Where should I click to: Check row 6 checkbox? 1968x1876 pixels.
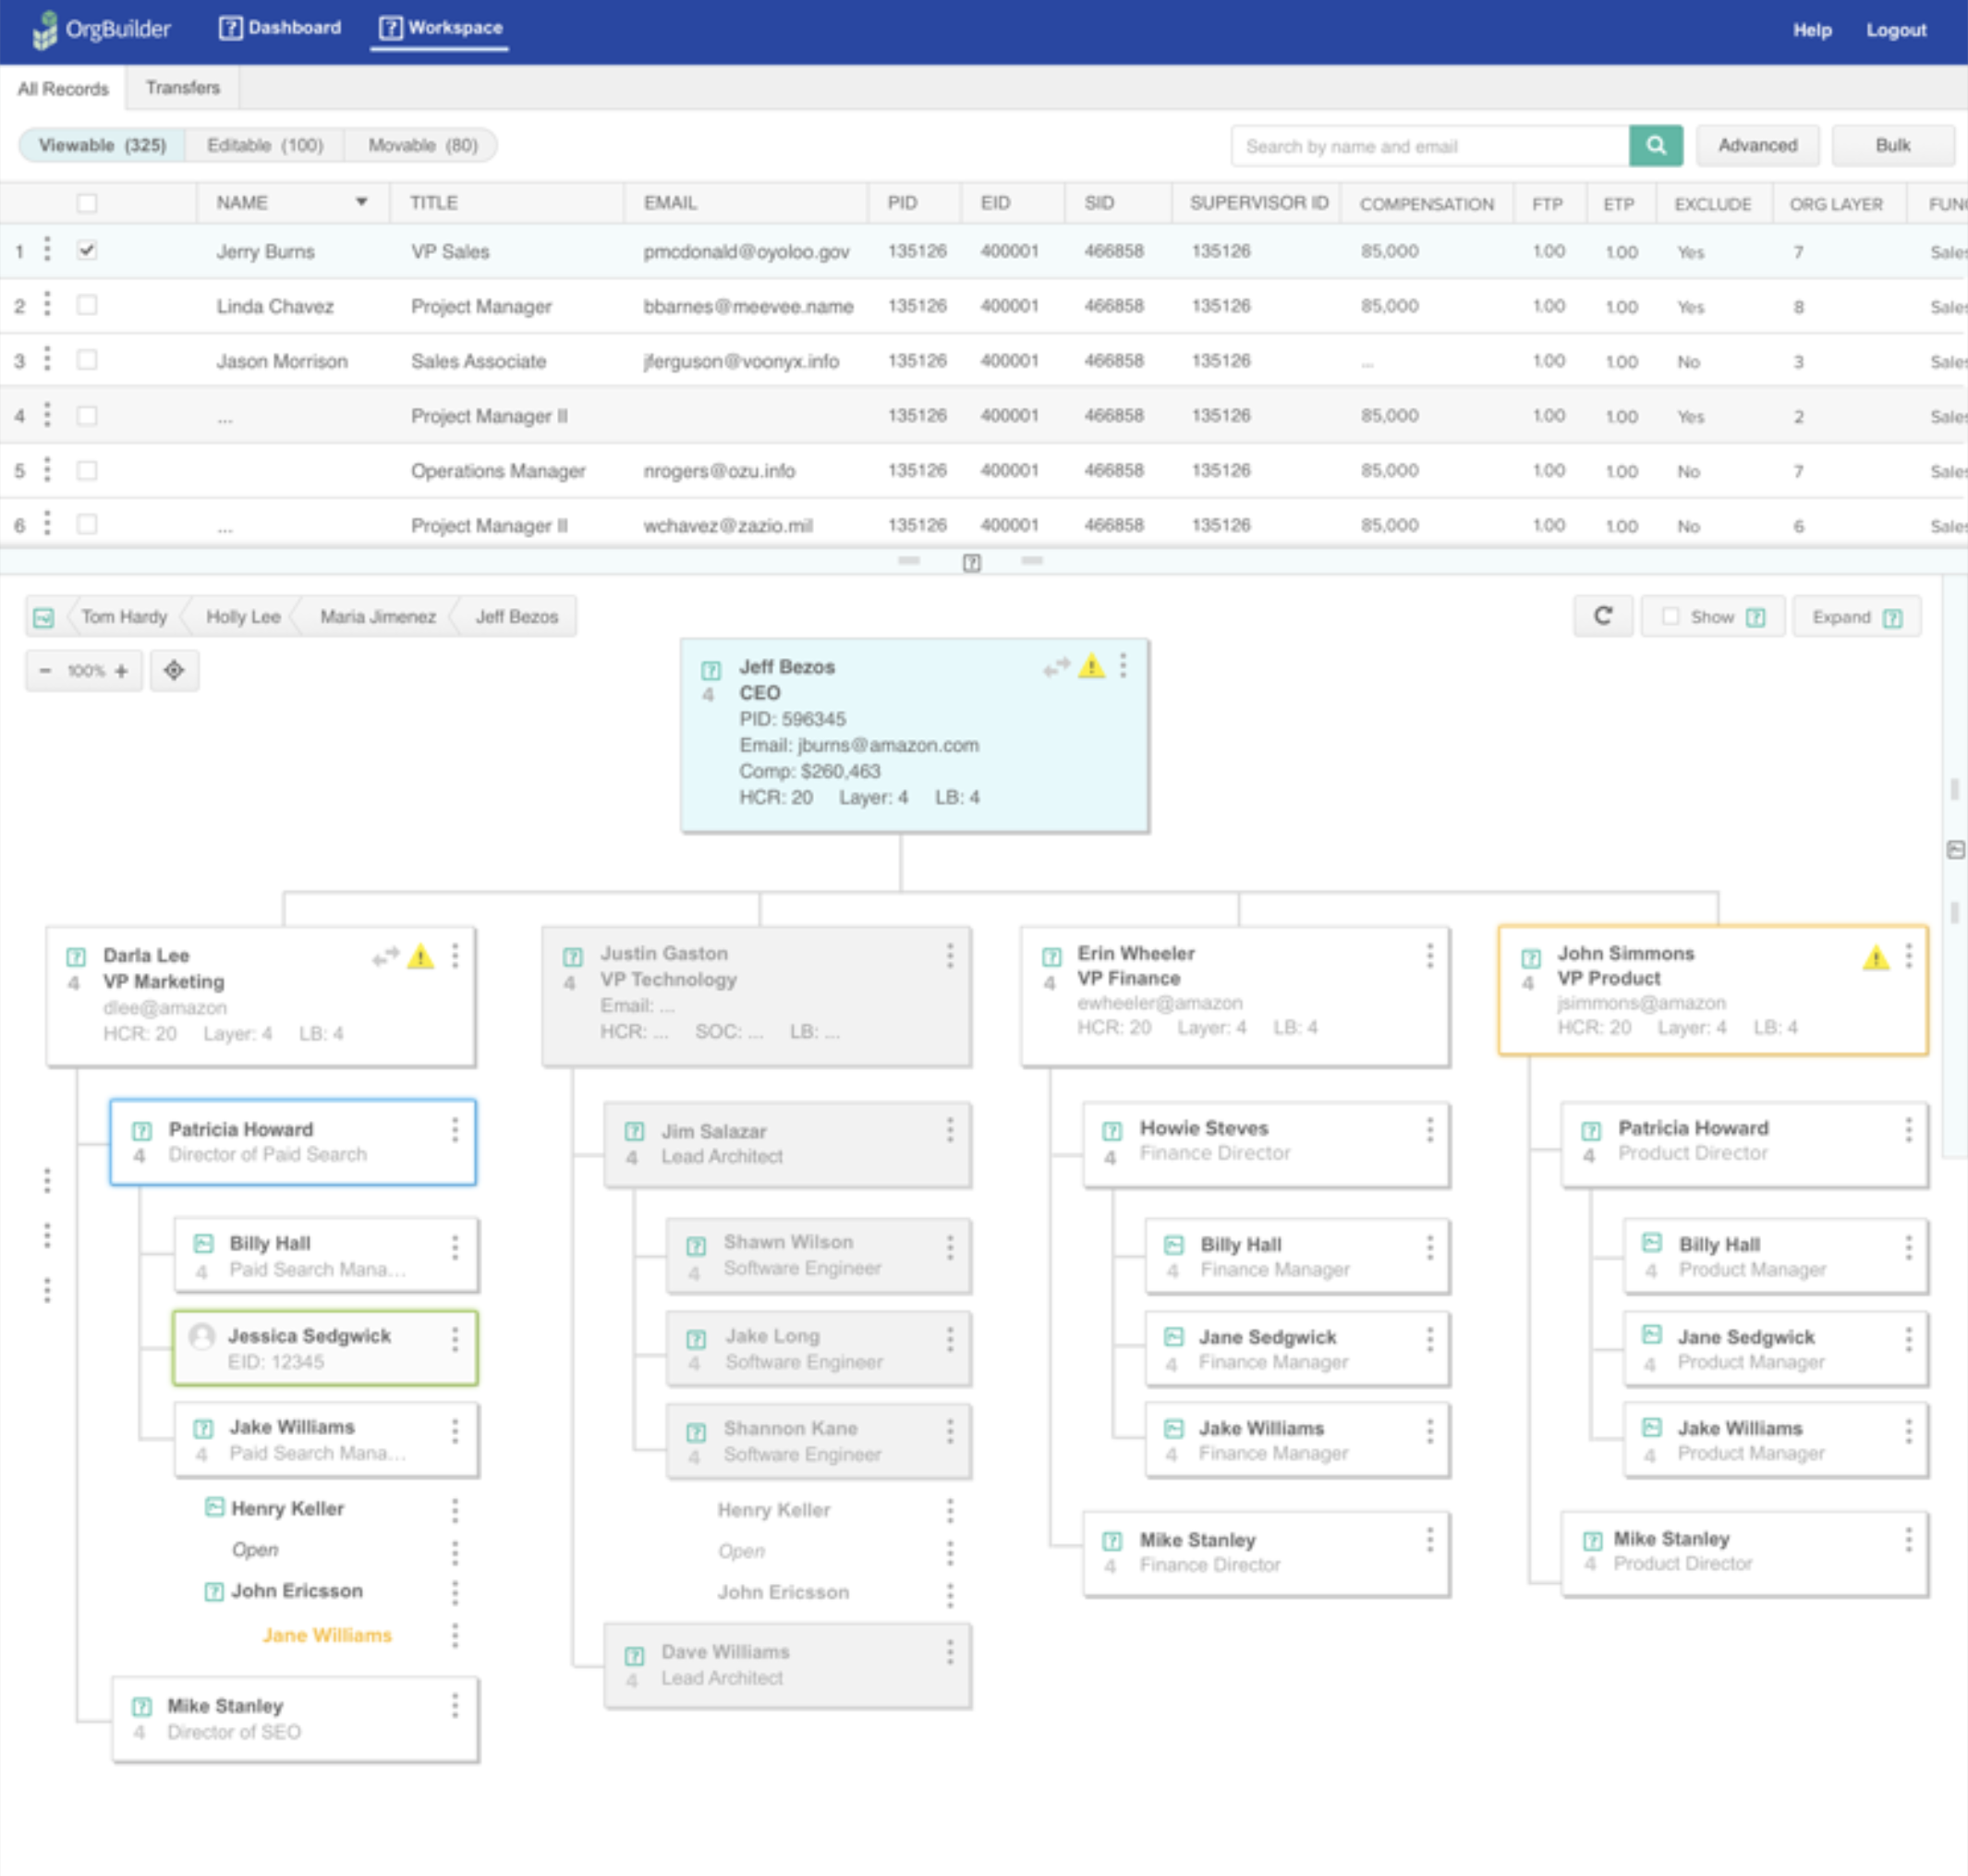coord(87,524)
